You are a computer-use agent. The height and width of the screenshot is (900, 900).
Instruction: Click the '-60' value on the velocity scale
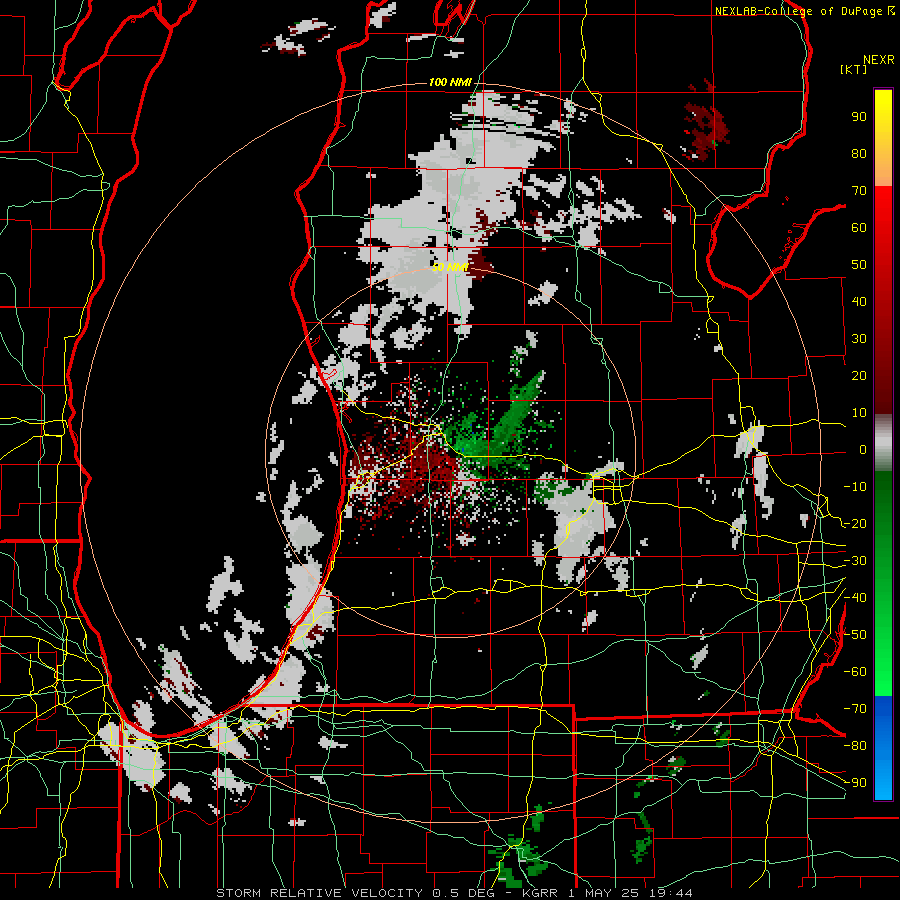855,672
